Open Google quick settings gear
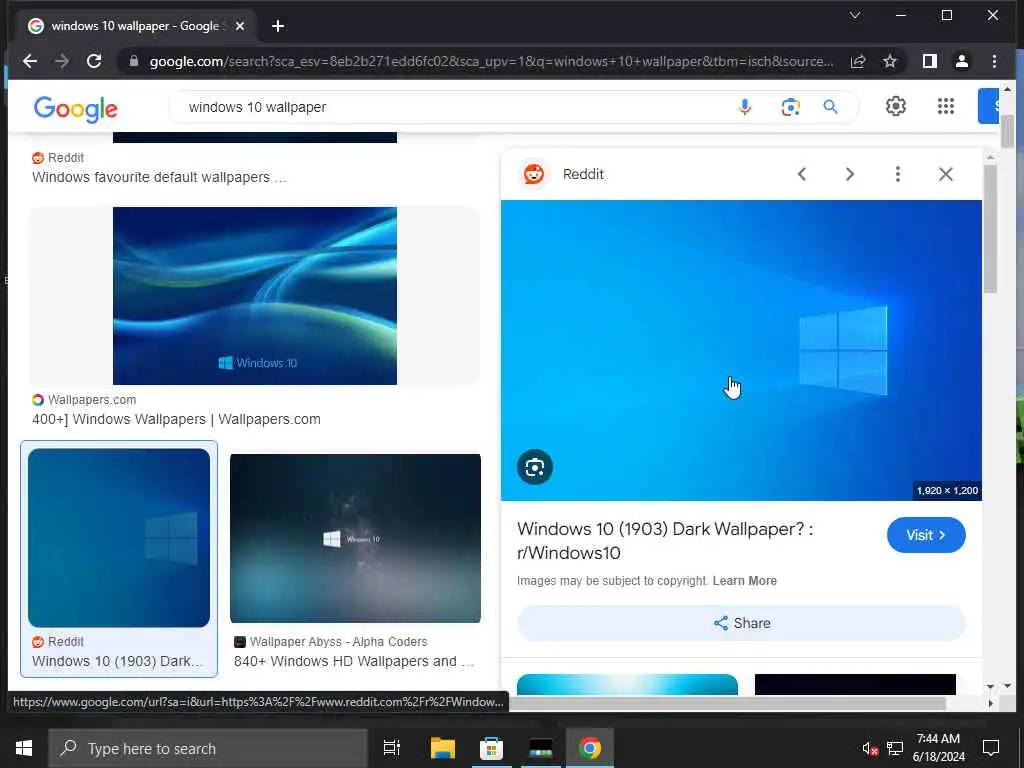The image size is (1024, 768). 895,106
